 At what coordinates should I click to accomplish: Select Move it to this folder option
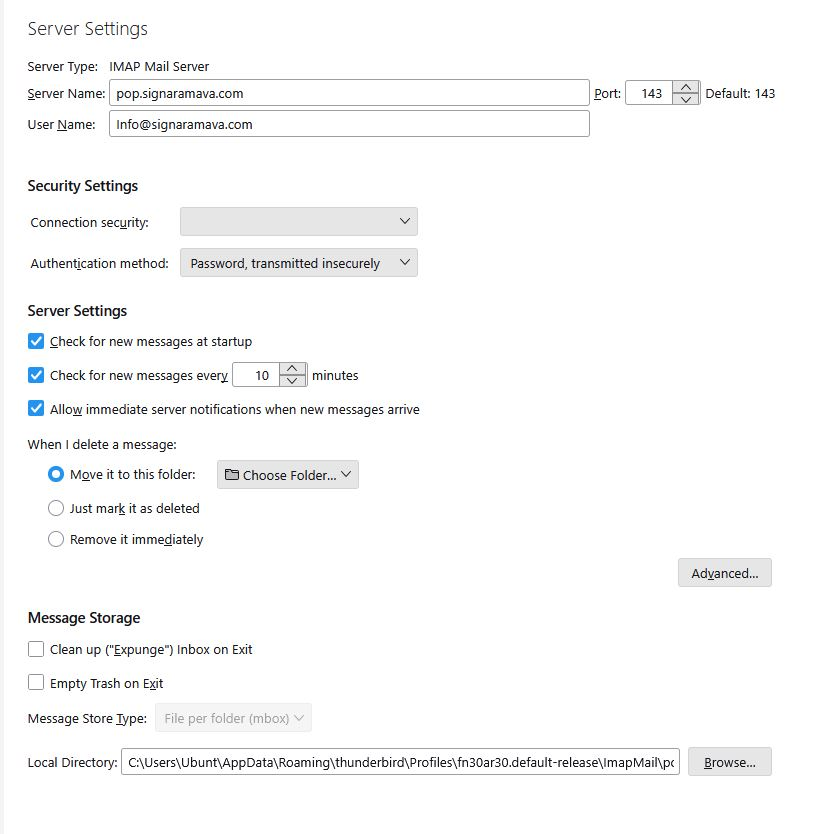click(56, 474)
